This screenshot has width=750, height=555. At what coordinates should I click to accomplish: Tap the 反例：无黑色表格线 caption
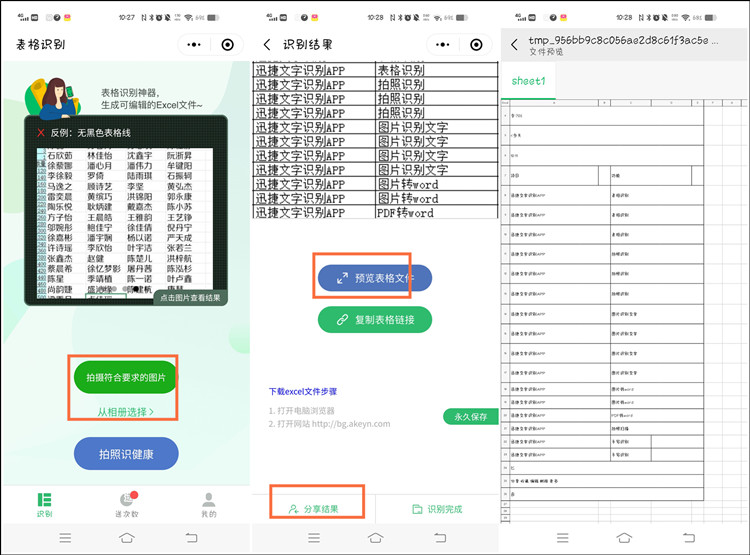(90, 133)
